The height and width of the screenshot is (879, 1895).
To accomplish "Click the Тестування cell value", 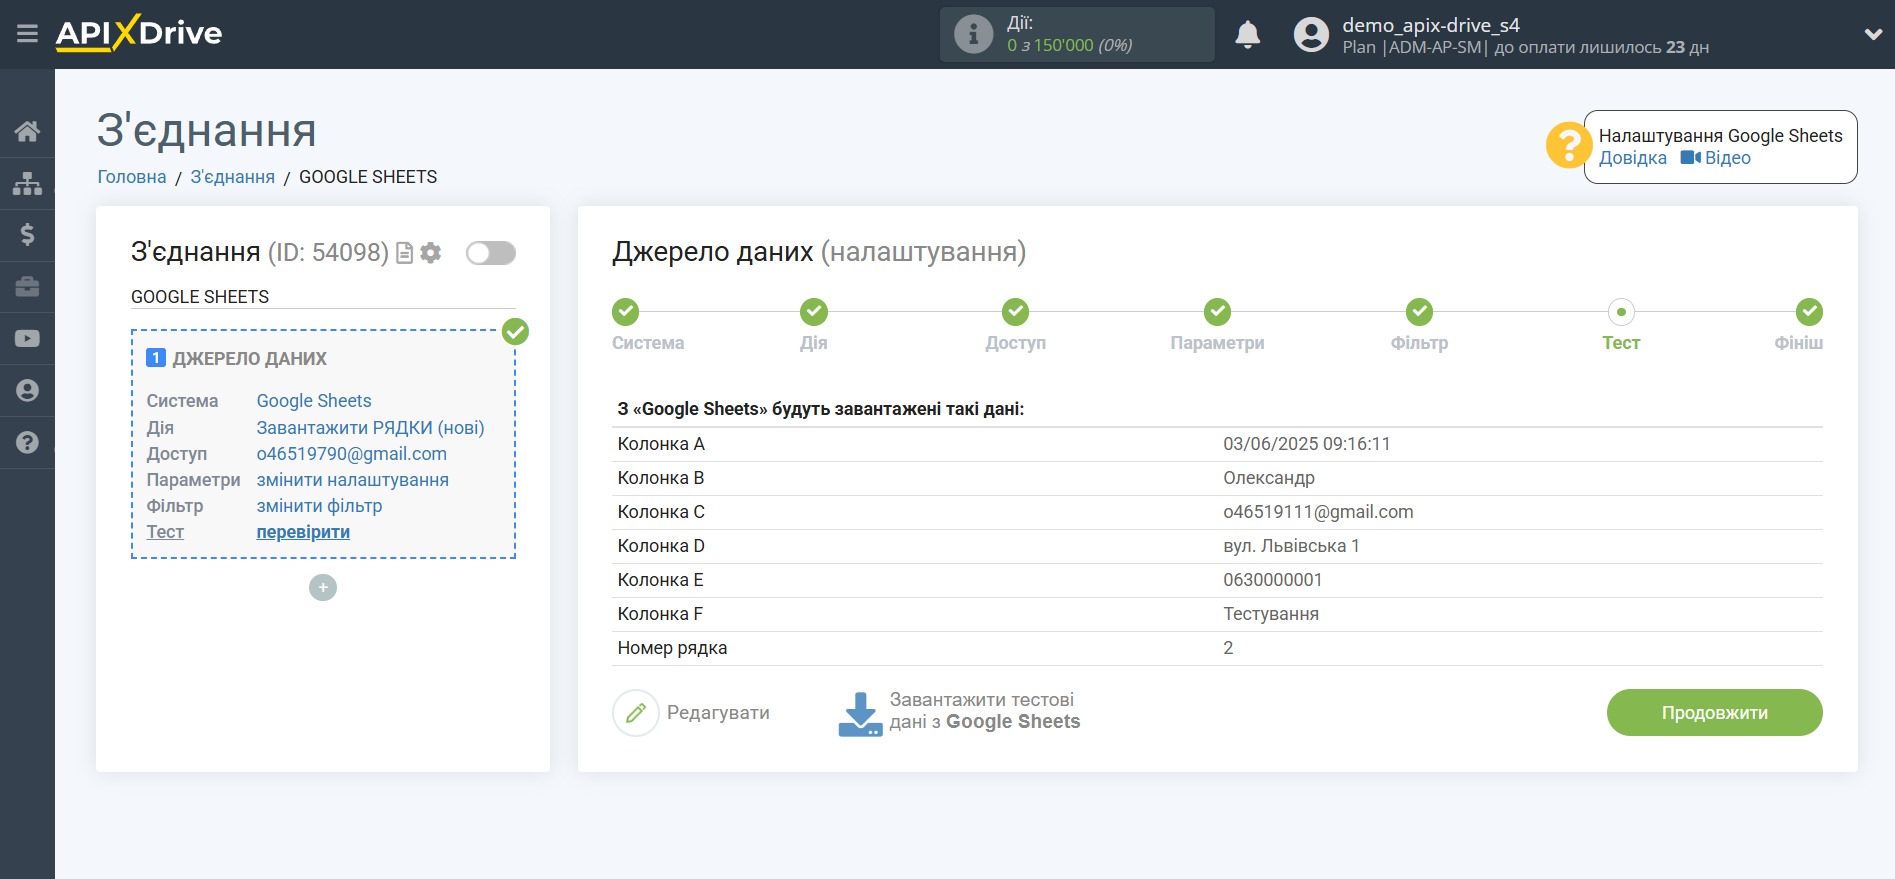I will 1271,614.
